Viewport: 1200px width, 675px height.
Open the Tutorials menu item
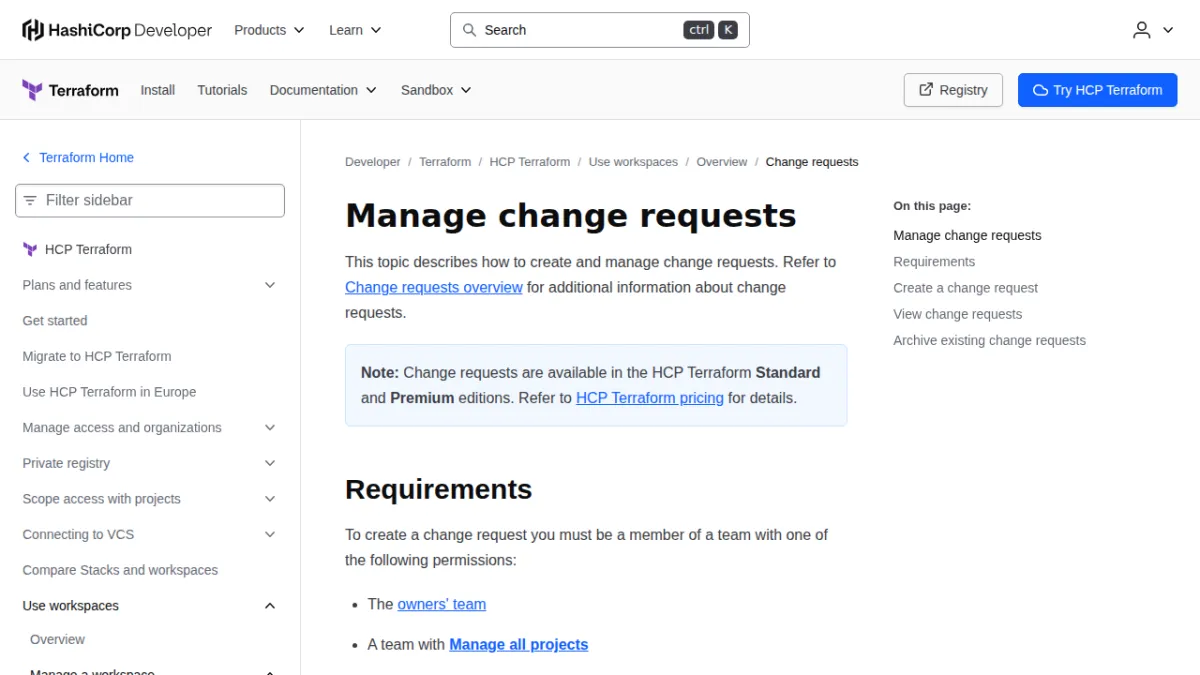click(222, 90)
